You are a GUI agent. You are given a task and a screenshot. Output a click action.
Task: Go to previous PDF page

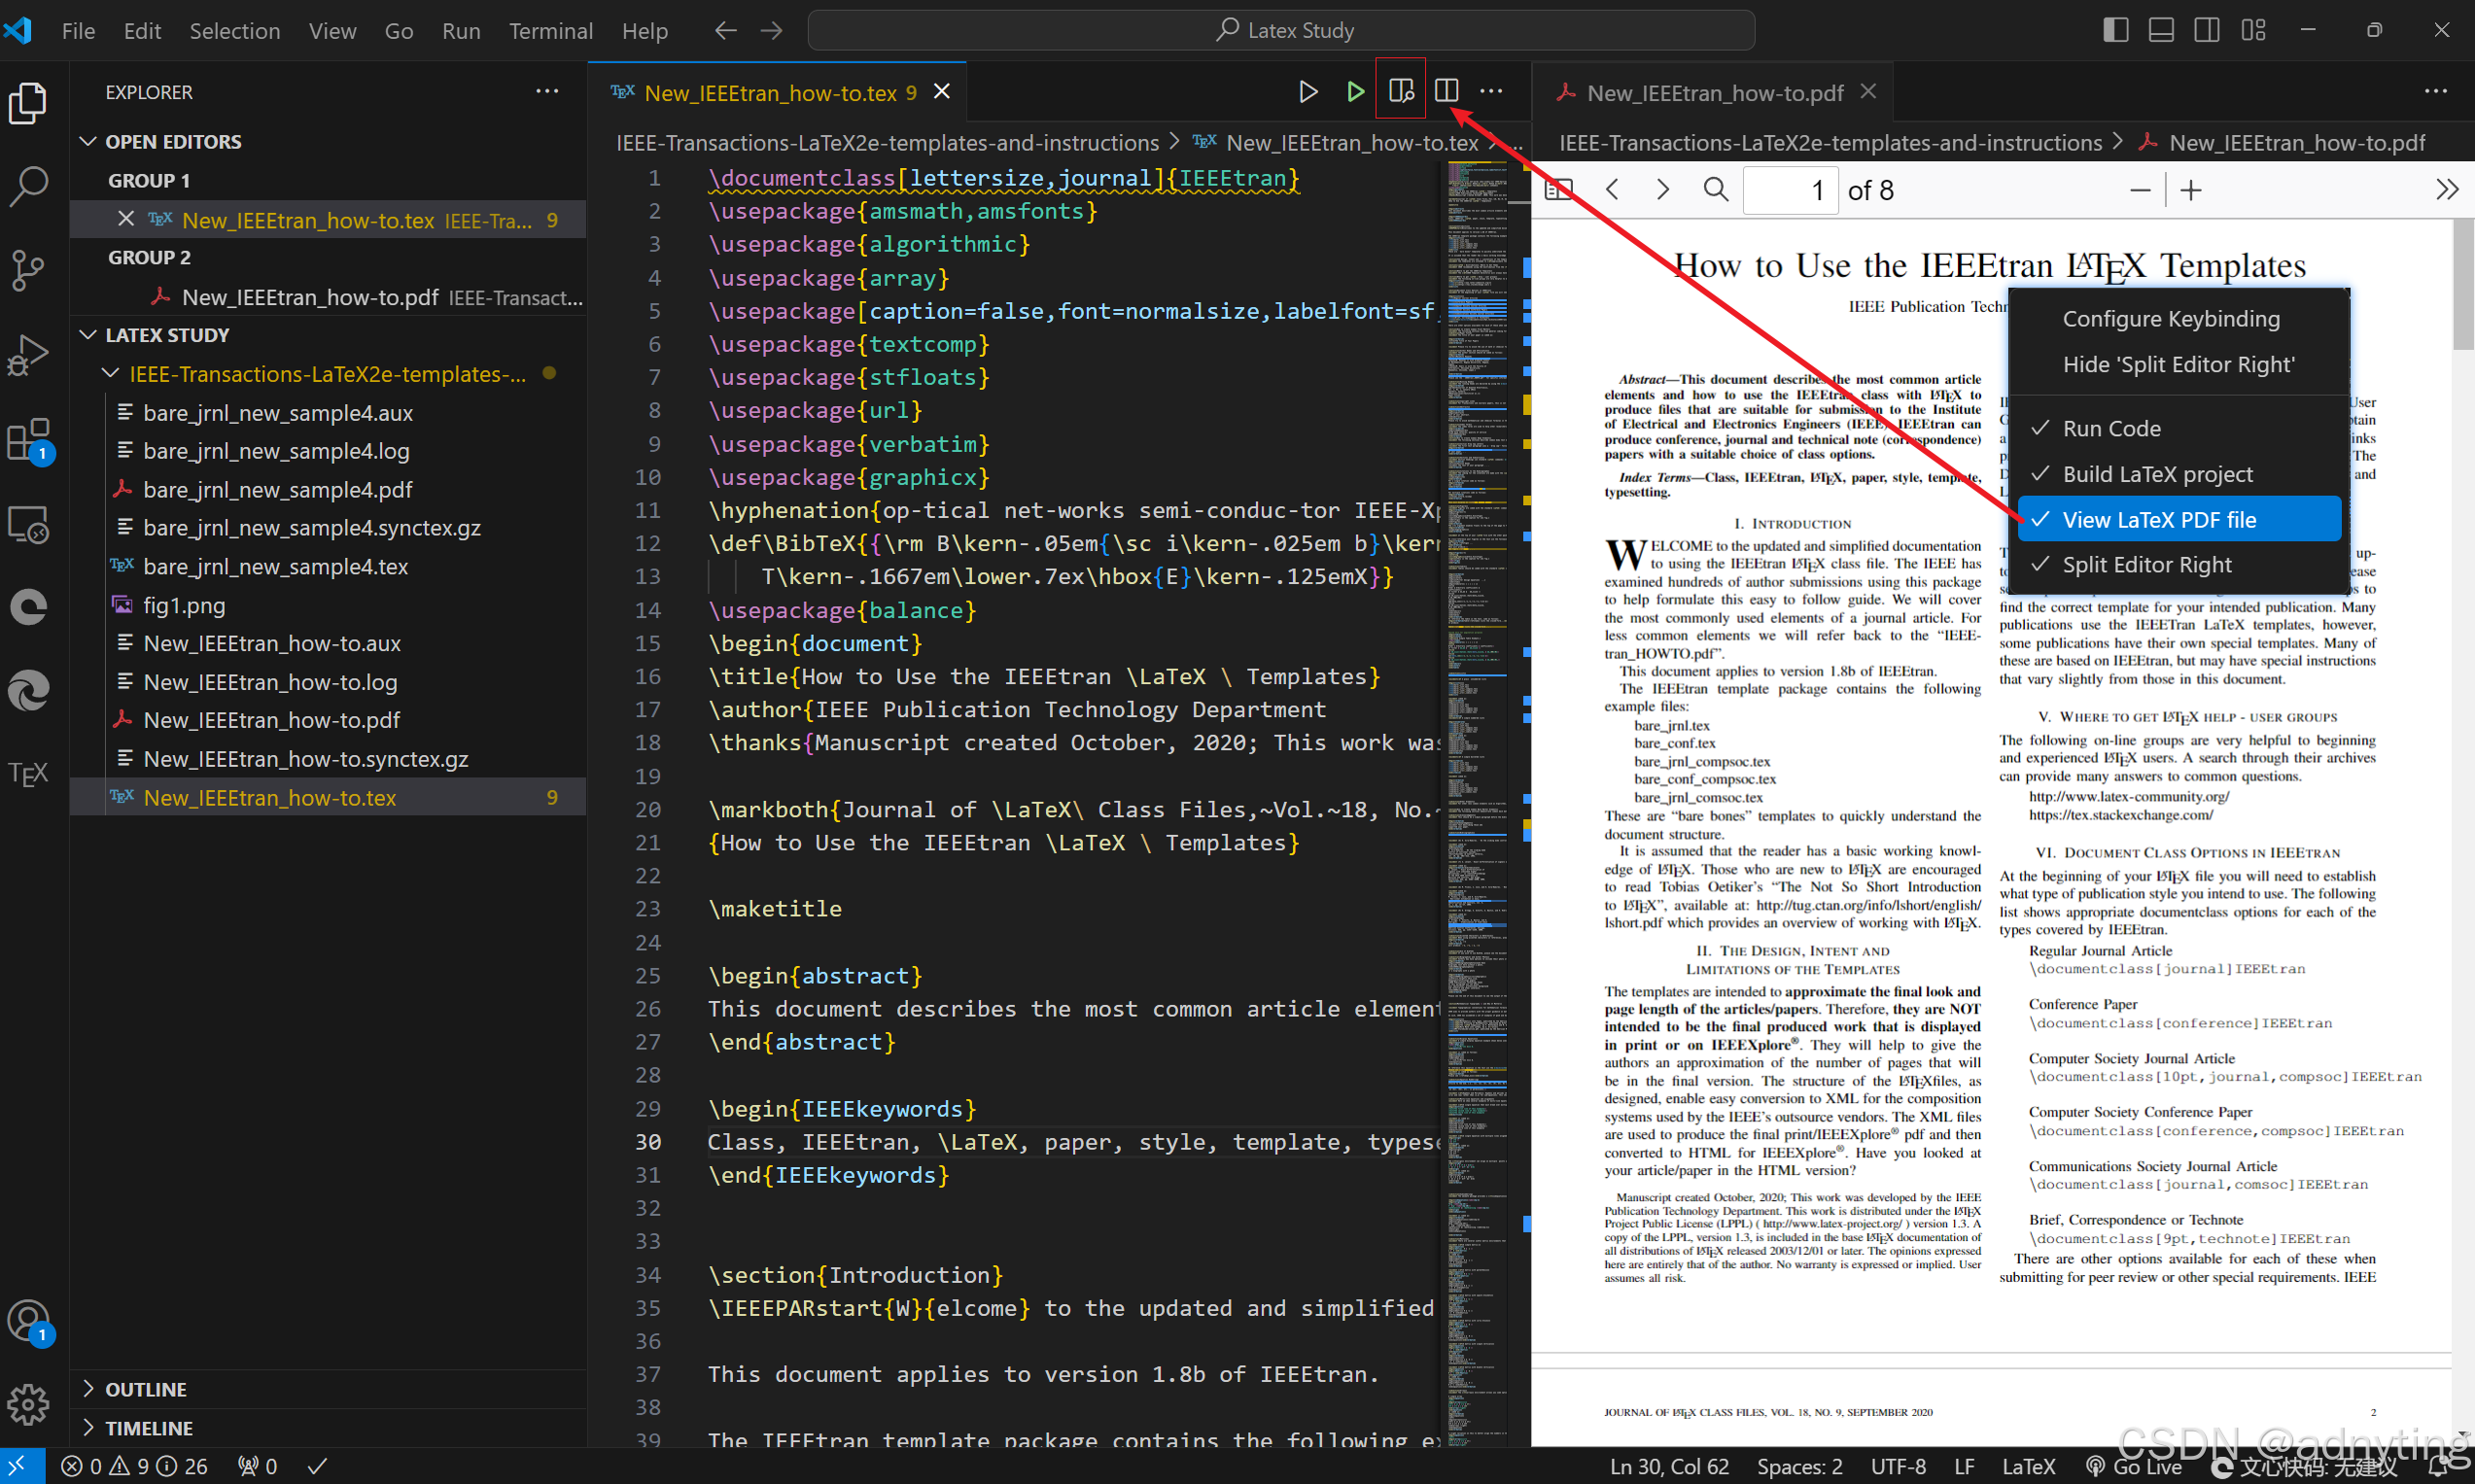1612,190
